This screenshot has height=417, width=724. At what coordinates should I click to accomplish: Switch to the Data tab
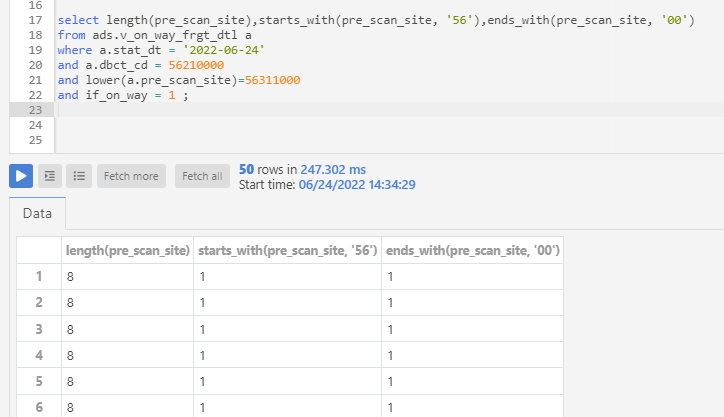point(37,214)
